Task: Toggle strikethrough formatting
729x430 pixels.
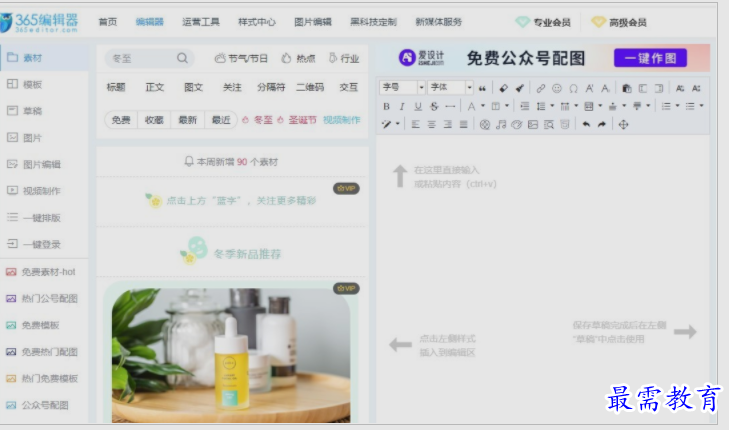Action: (x=434, y=106)
